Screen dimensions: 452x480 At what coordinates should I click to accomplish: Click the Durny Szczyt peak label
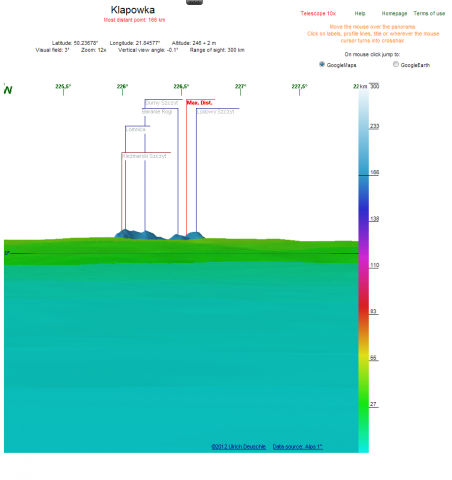coord(162,103)
